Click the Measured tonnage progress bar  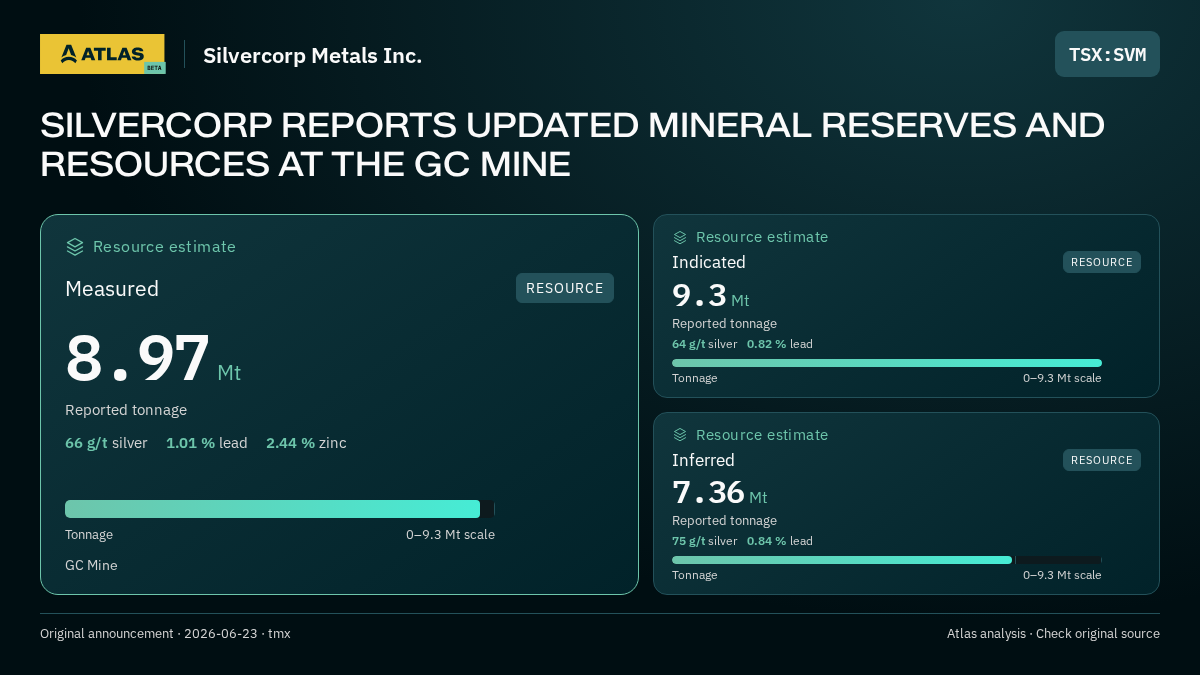(x=280, y=509)
